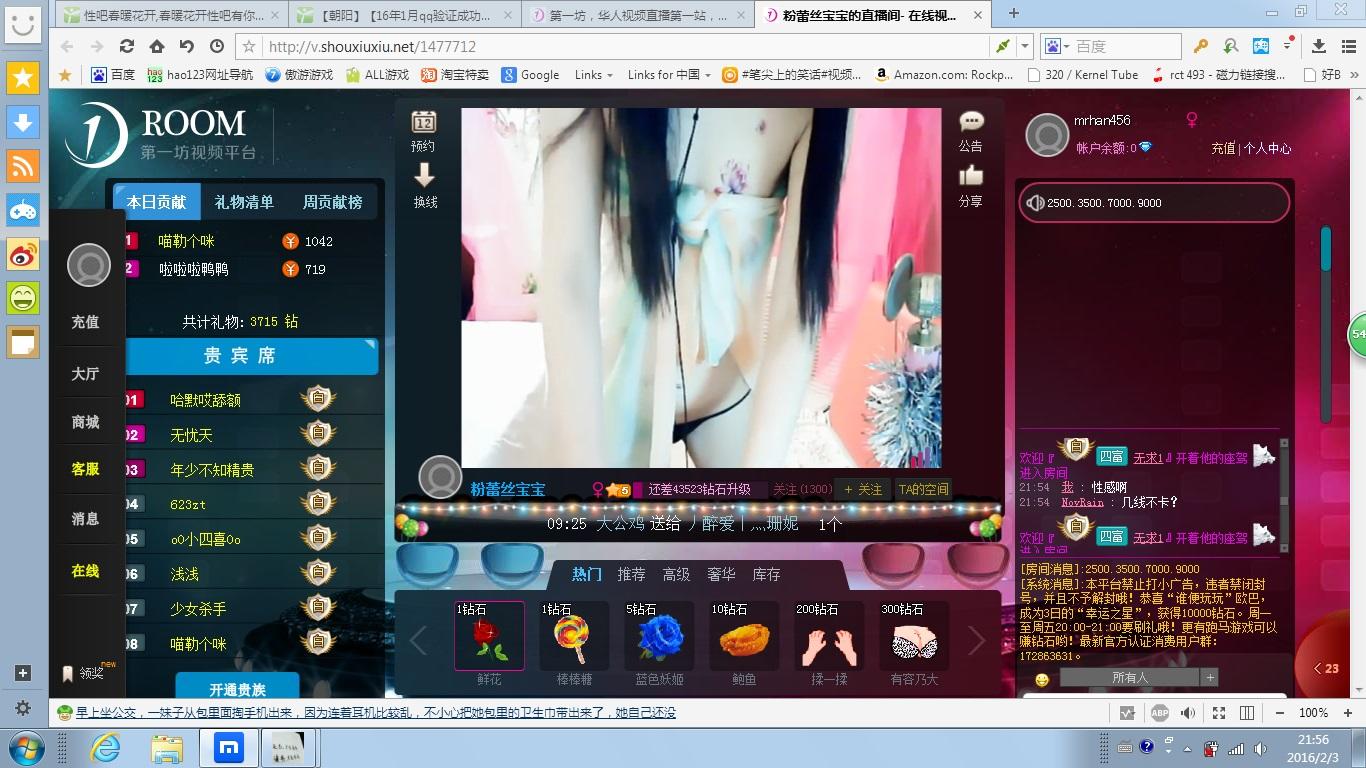Expand the address bar history dropdown
Viewport: 1366px width, 768px height.
pos(1025,46)
